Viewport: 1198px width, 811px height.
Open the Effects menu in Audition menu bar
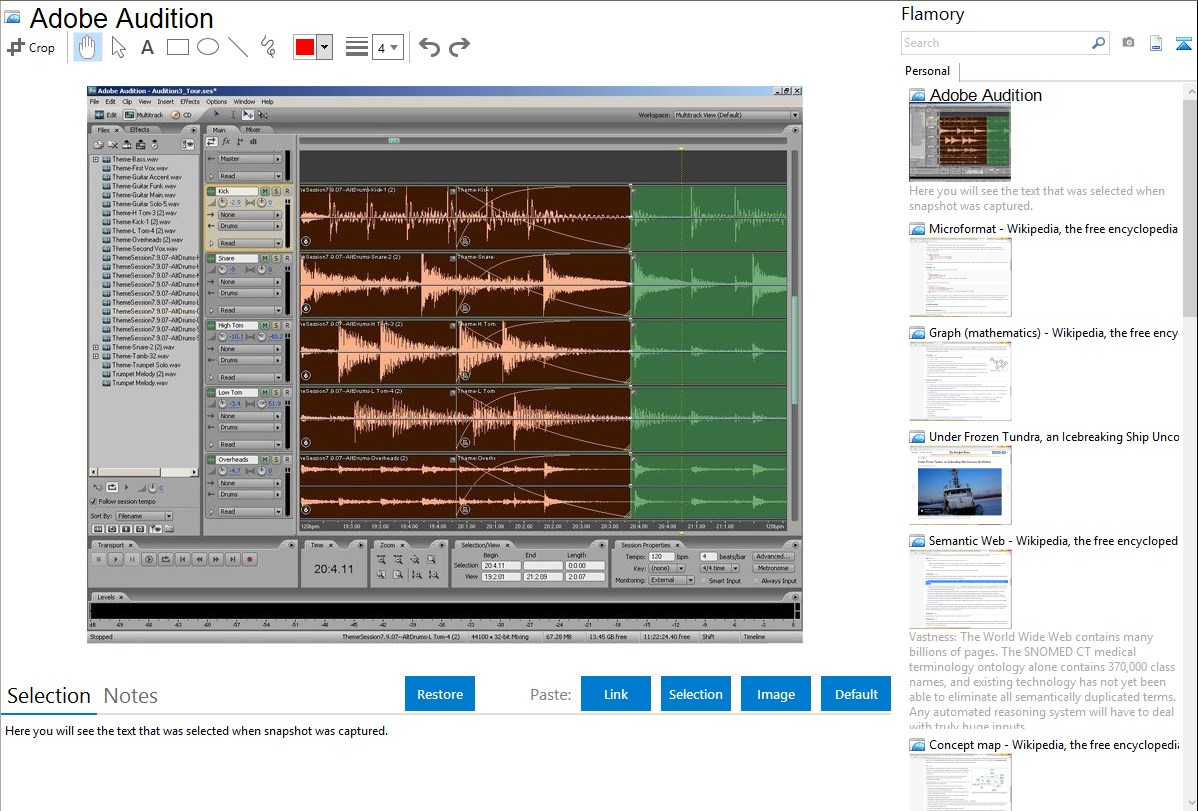pyautogui.click(x=189, y=102)
